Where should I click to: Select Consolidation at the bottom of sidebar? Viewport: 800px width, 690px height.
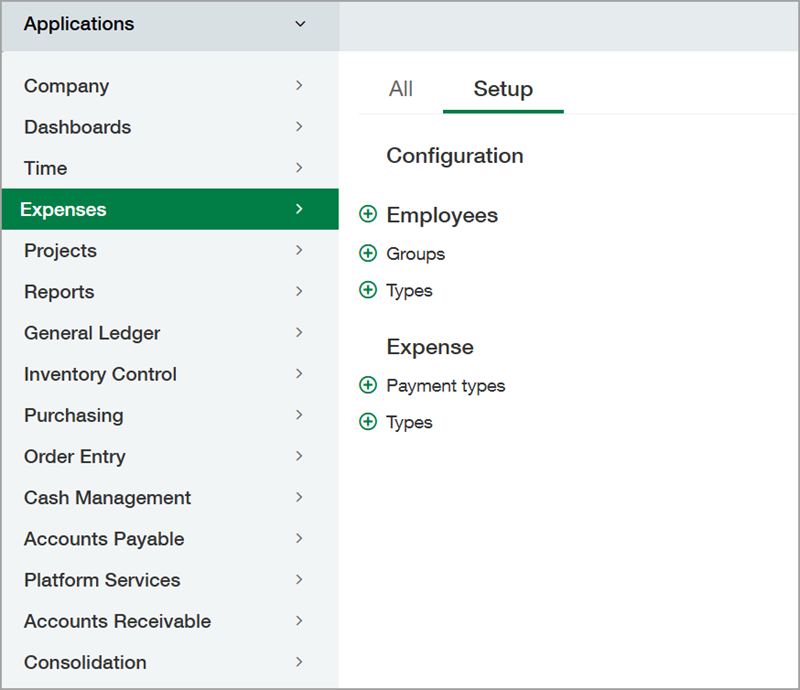point(84,662)
